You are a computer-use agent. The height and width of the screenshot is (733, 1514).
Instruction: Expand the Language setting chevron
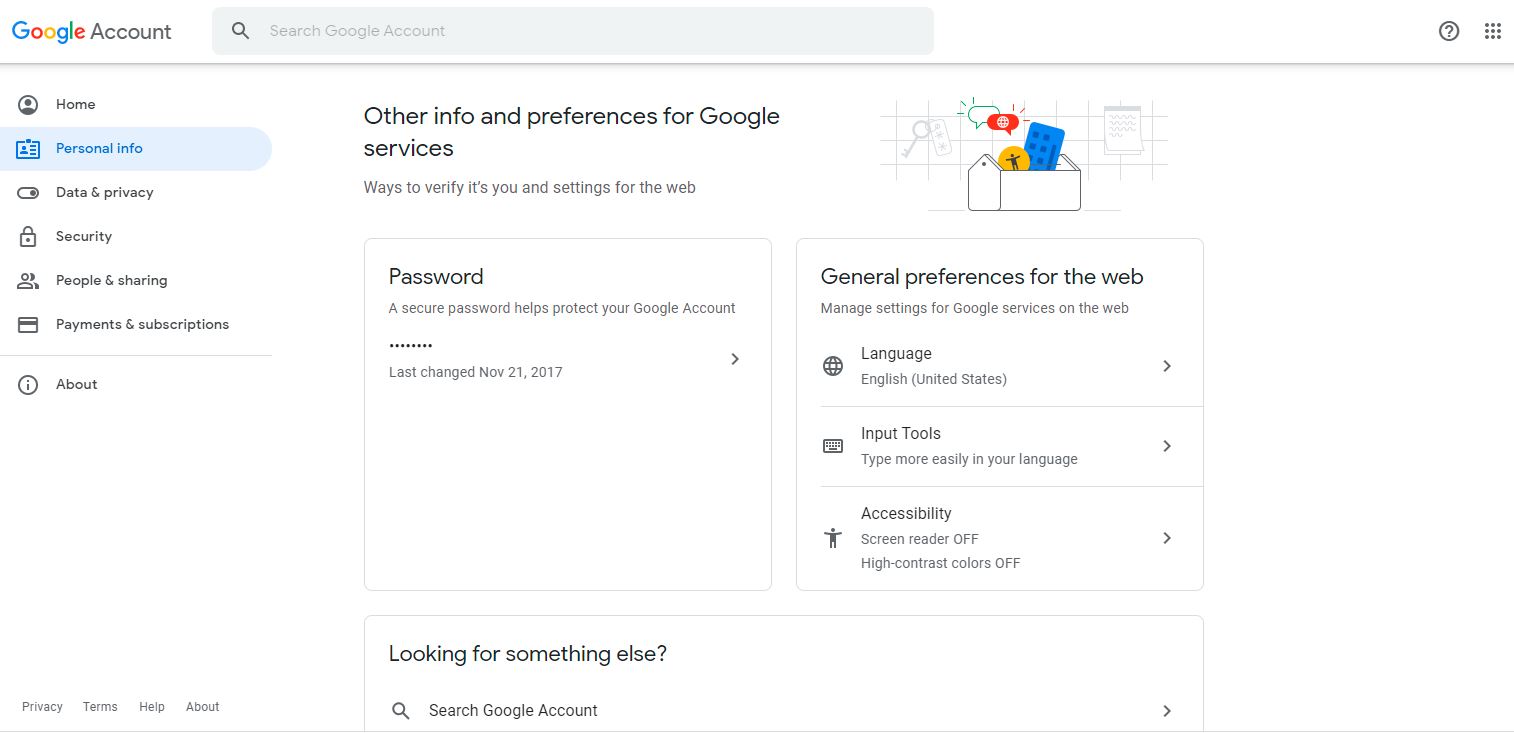click(1167, 366)
